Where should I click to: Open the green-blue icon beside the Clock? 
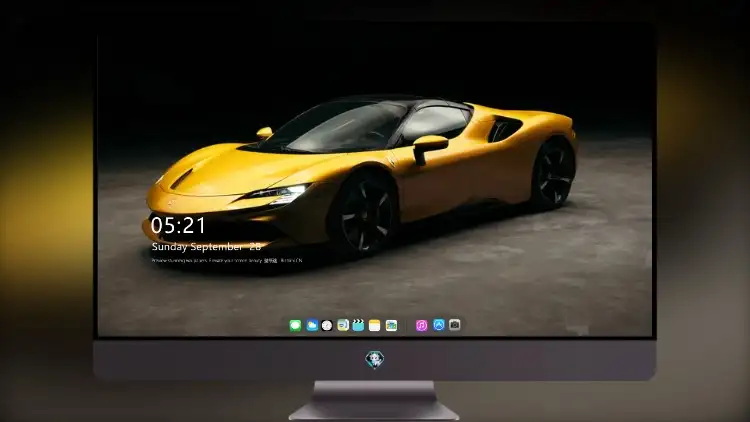tap(343, 325)
